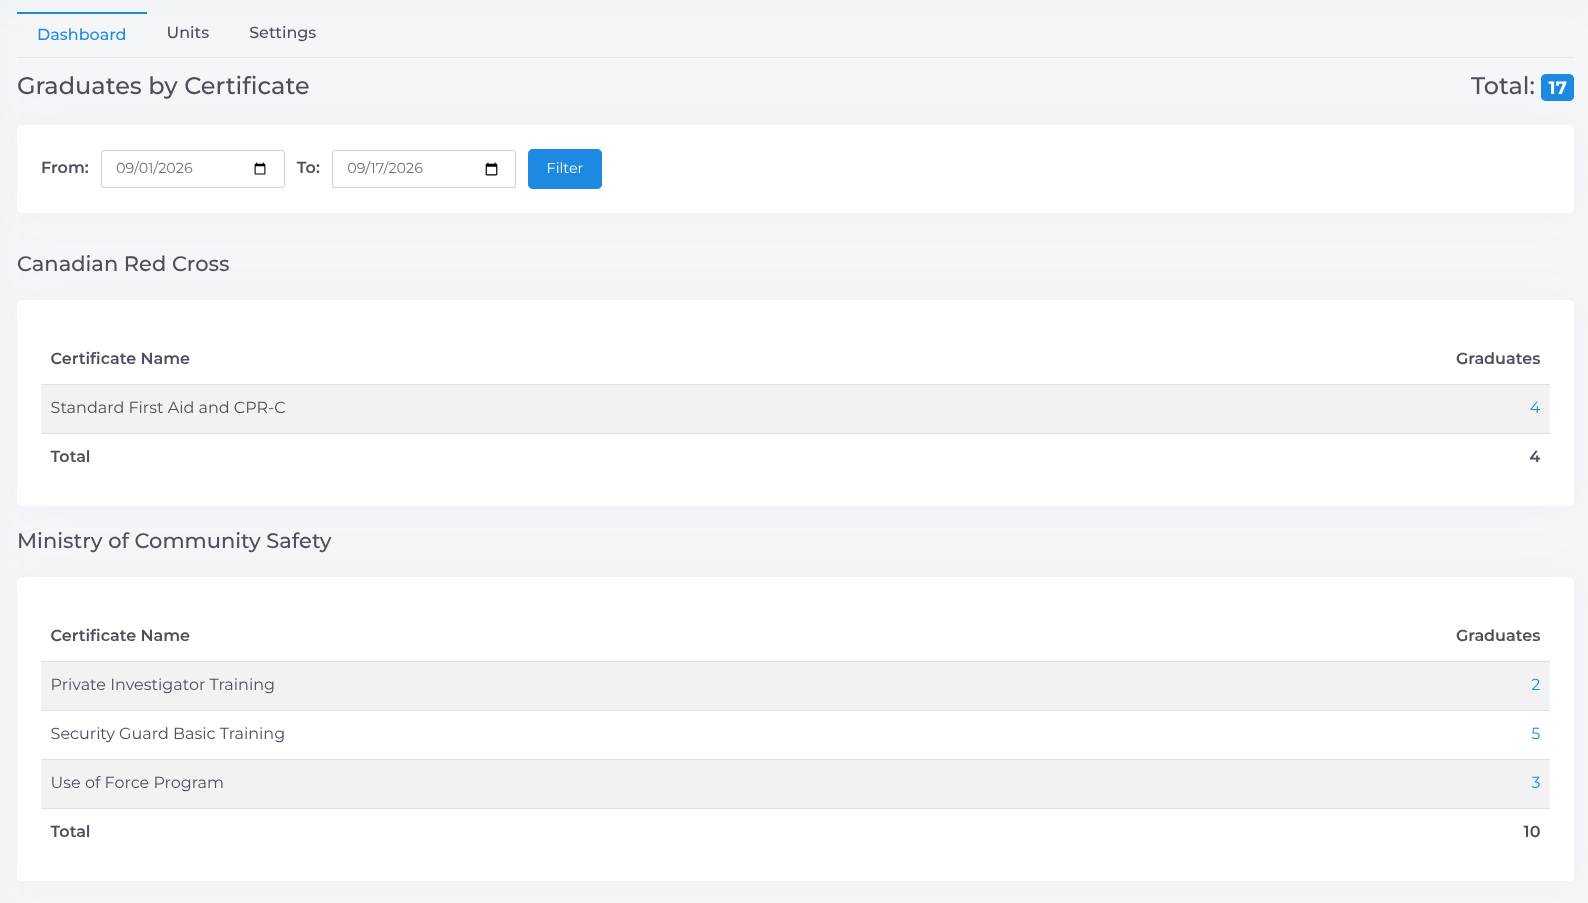The width and height of the screenshot is (1588, 903).
Task: Go to the Settings tab
Action: click(282, 33)
